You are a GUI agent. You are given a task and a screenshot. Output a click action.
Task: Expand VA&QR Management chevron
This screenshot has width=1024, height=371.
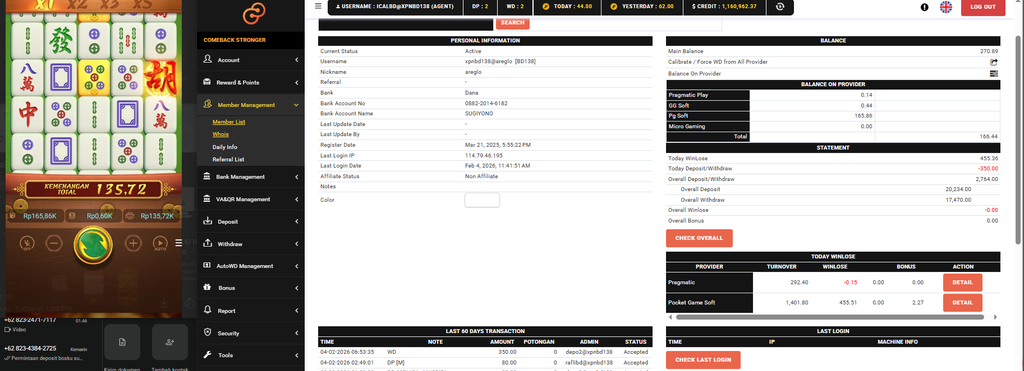(296, 199)
